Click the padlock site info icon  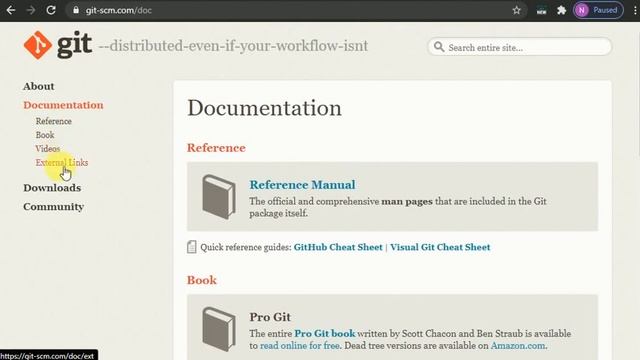(x=76, y=10)
